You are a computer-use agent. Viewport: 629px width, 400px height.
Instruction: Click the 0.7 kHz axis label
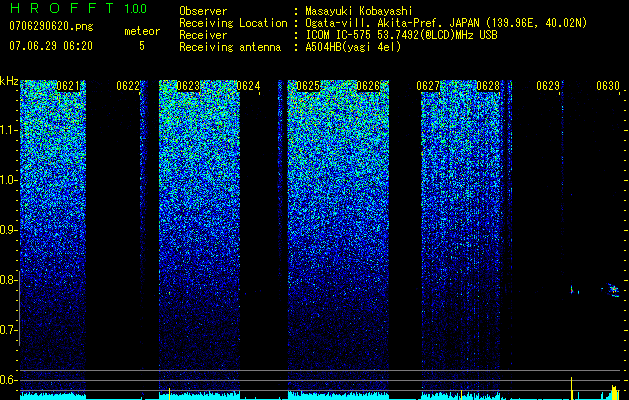(9, 330)
